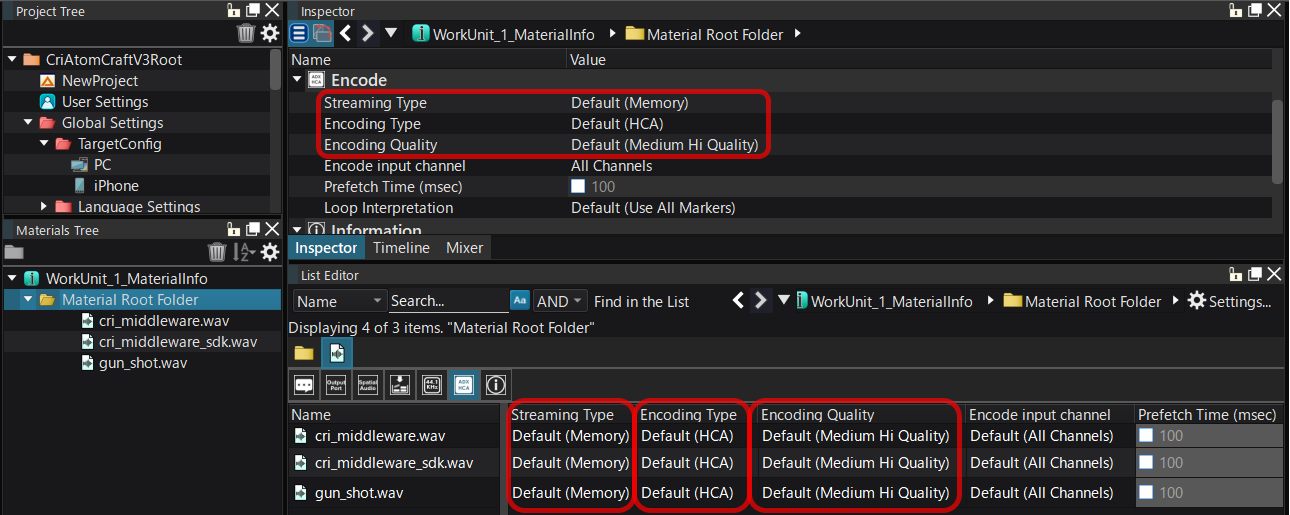Open Materials Tree settings gear

click(270, 252)
